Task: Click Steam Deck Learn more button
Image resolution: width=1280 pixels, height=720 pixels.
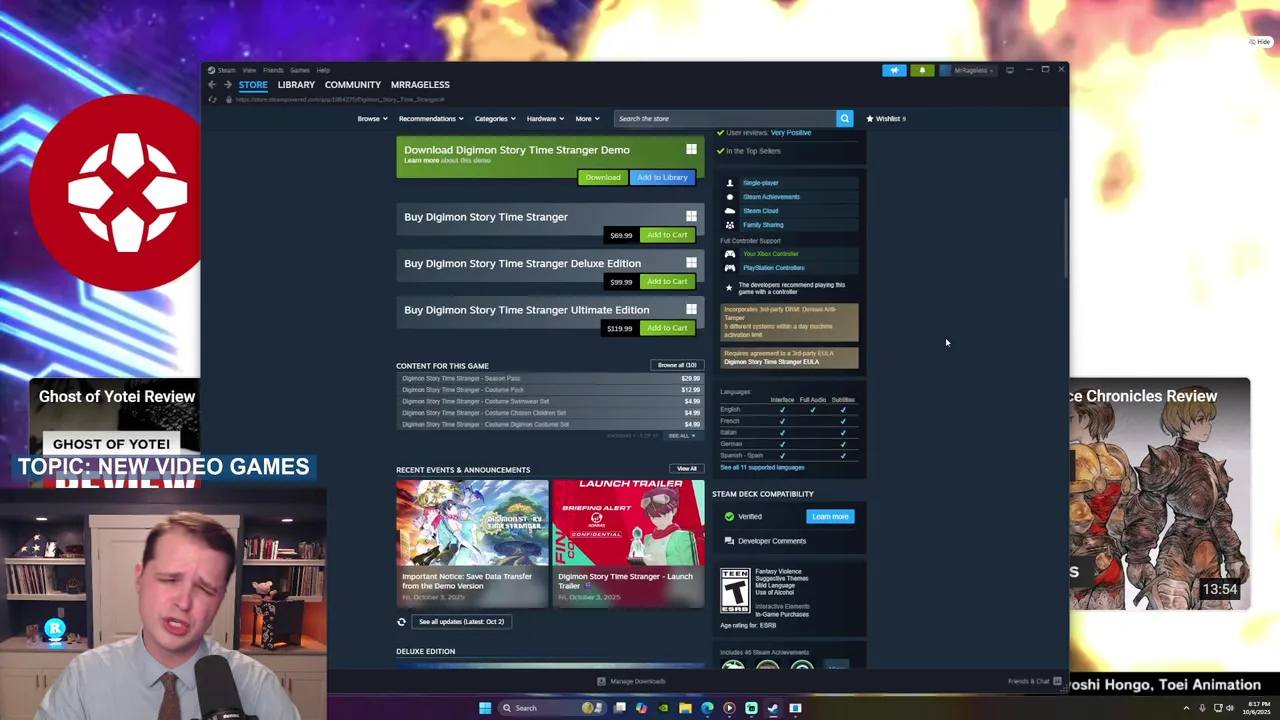Action: click(830, 516)
